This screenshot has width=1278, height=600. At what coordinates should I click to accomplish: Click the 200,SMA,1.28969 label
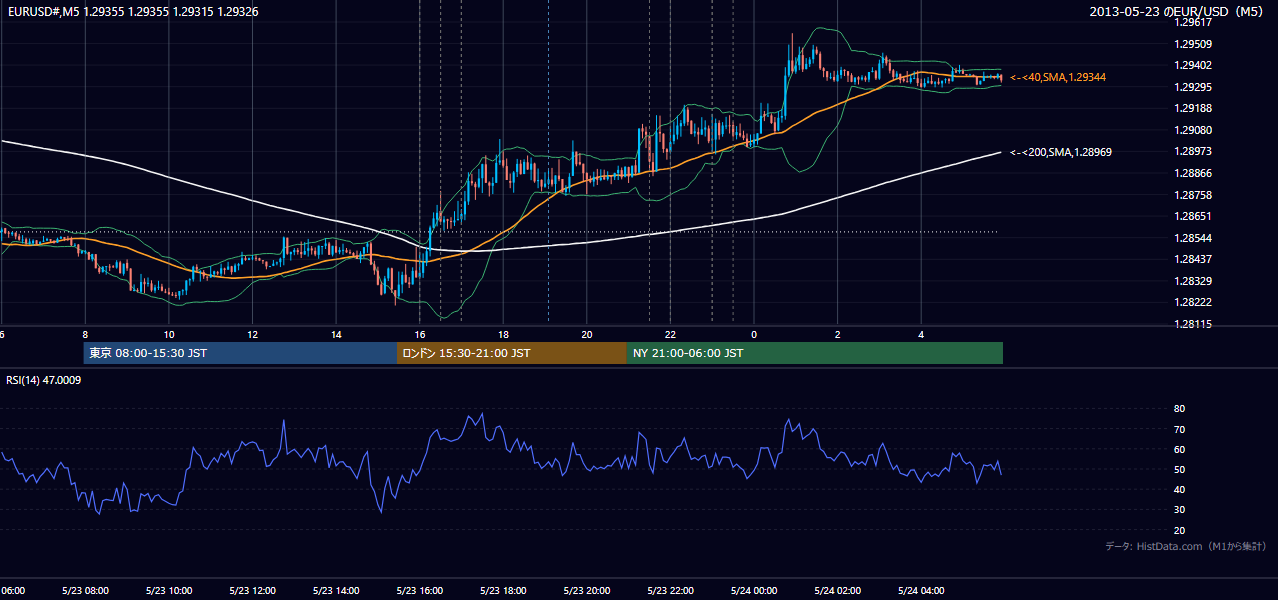point(1061,152)
